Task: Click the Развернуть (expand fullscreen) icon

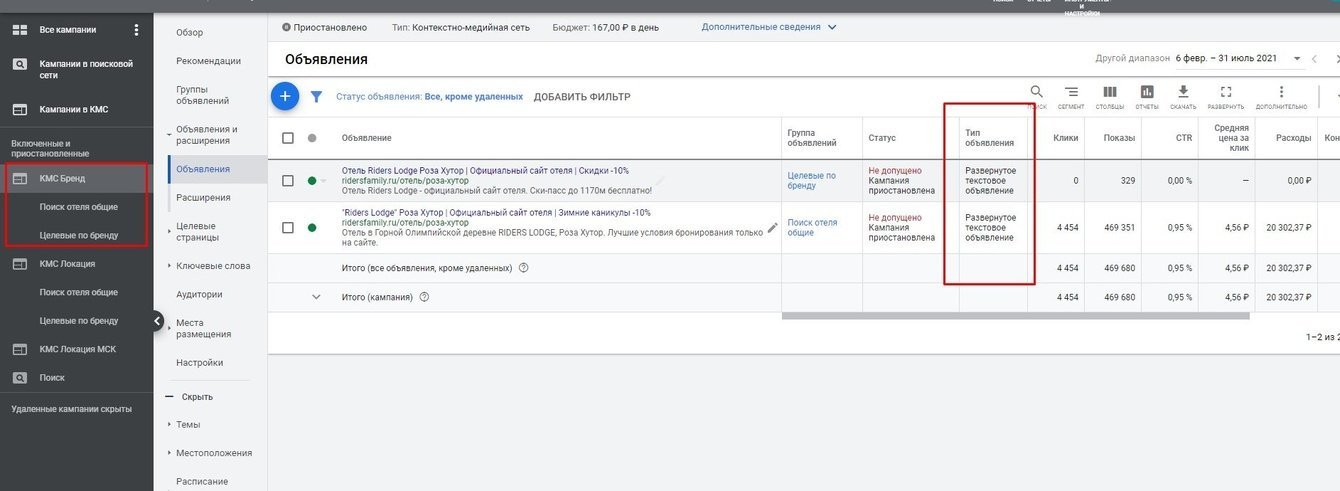Action: (x=1226, y=92)
